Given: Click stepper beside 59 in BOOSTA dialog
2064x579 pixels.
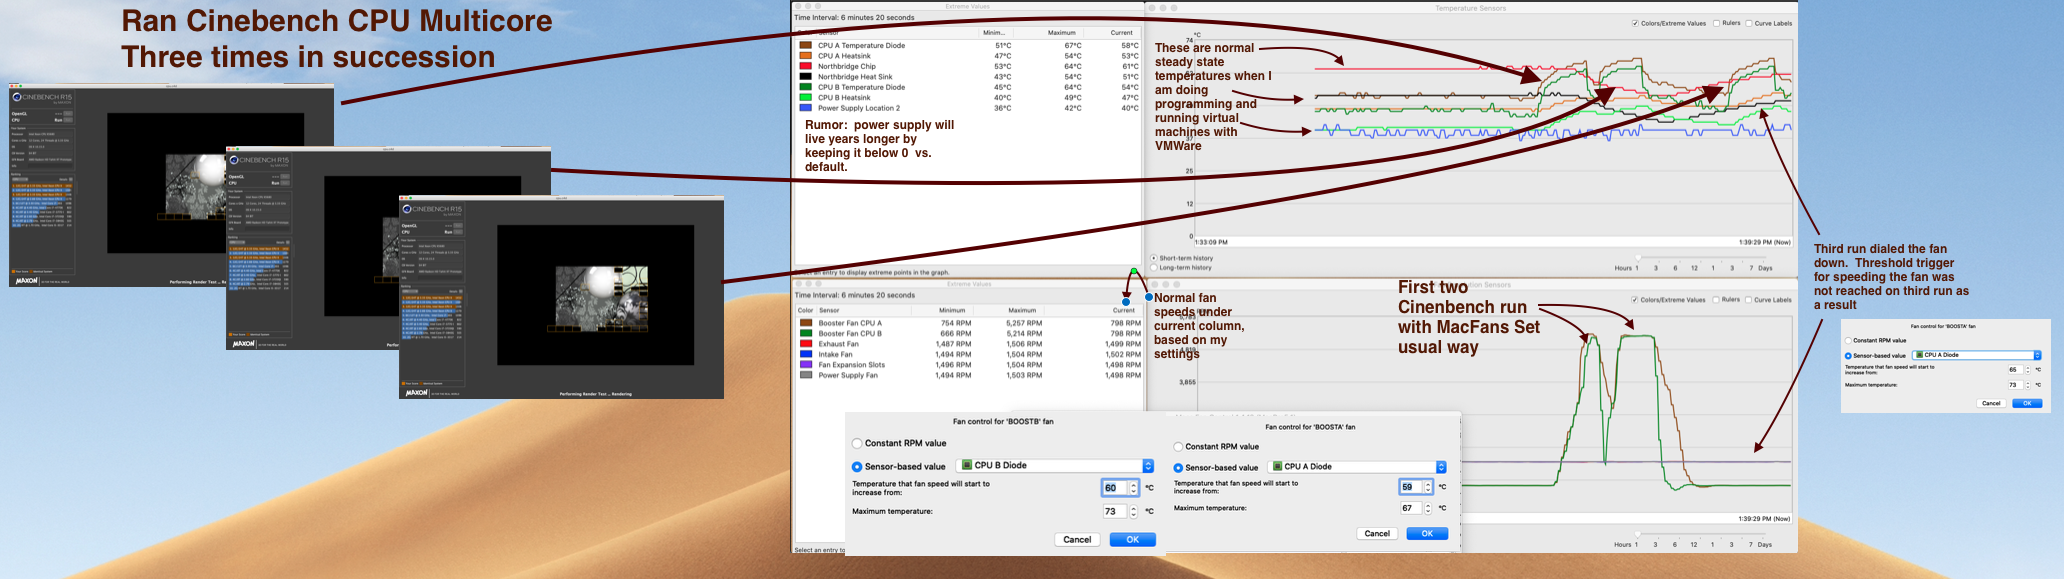Looking at the screenshot, I should (1428, 487).
